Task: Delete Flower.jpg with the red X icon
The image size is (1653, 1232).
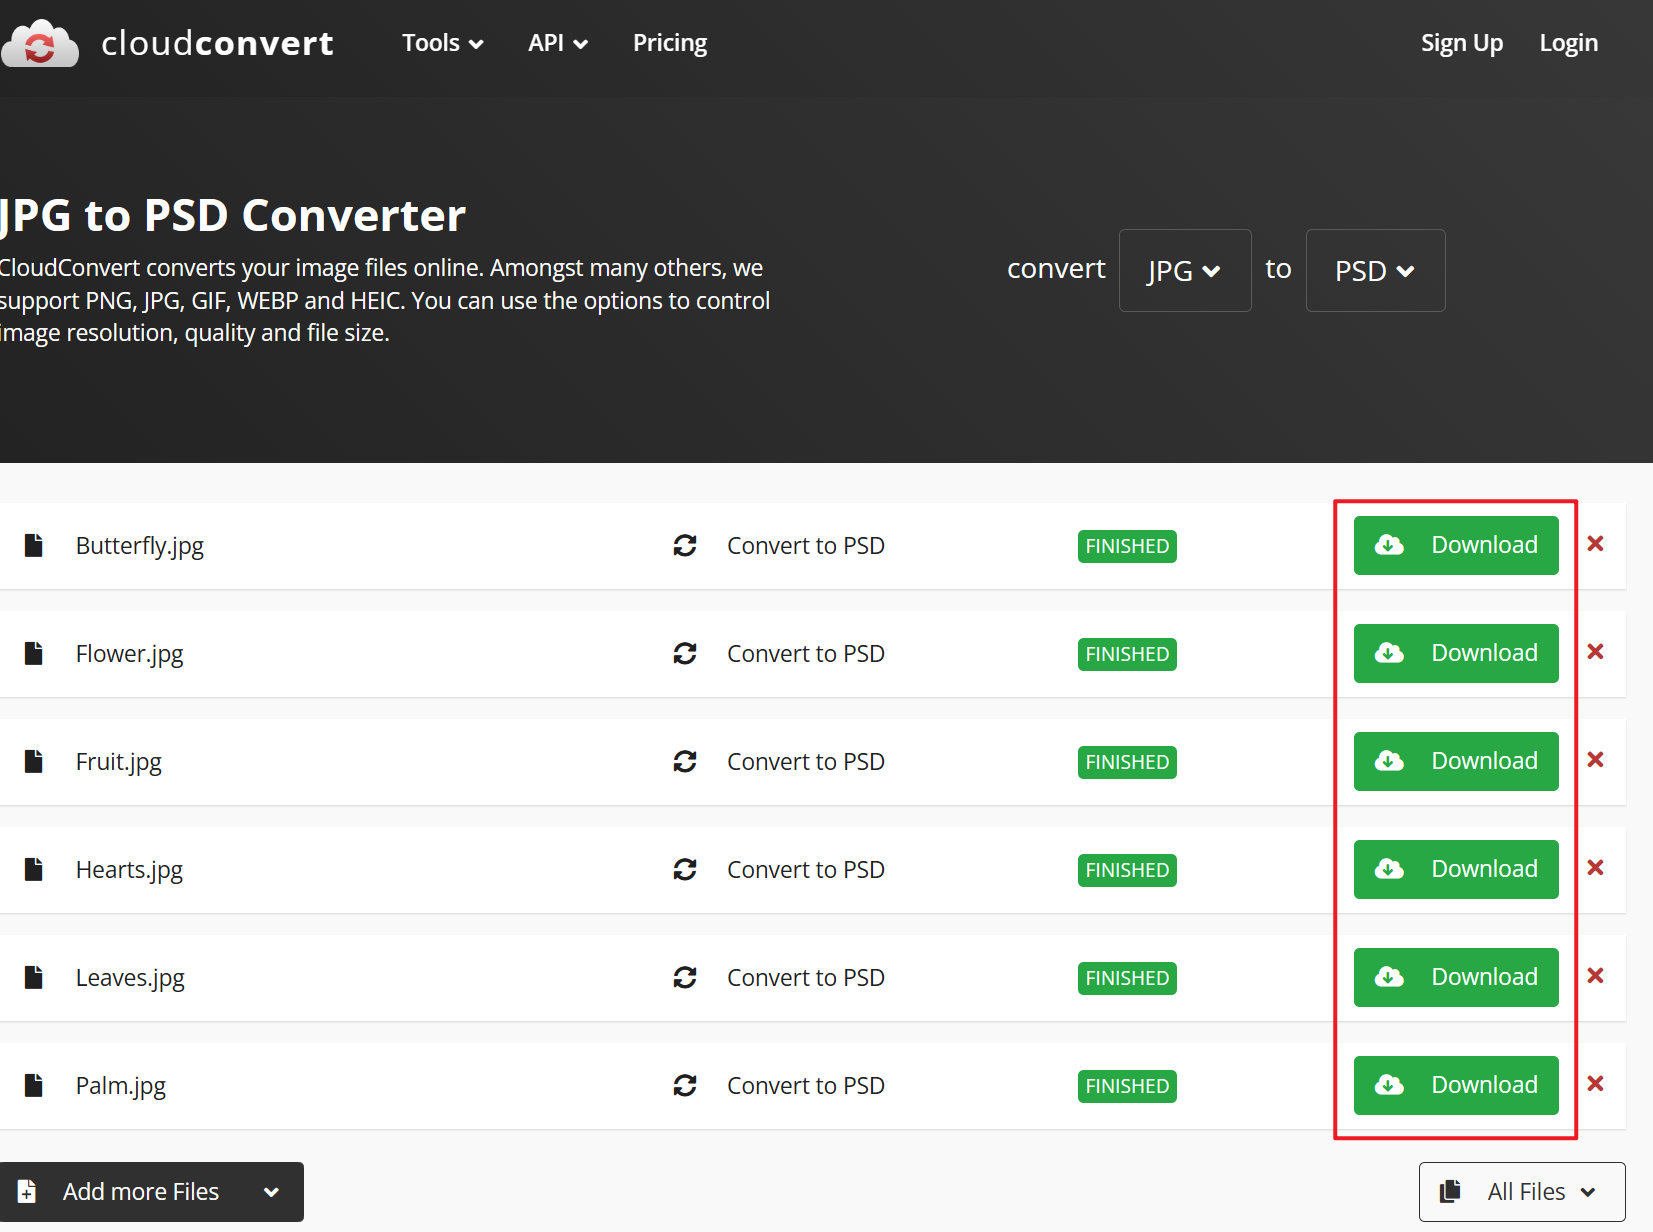Action: tap(1595, 652)
